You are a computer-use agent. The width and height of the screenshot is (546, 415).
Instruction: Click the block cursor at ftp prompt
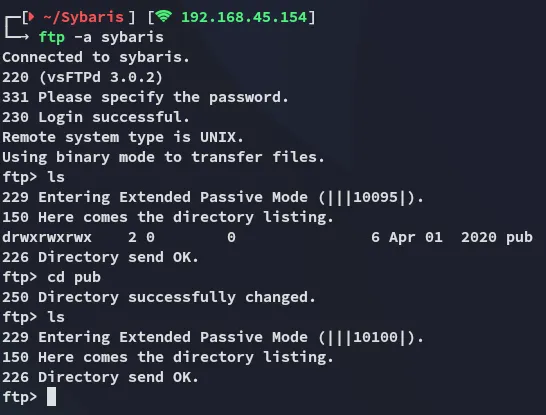[51, 397]
